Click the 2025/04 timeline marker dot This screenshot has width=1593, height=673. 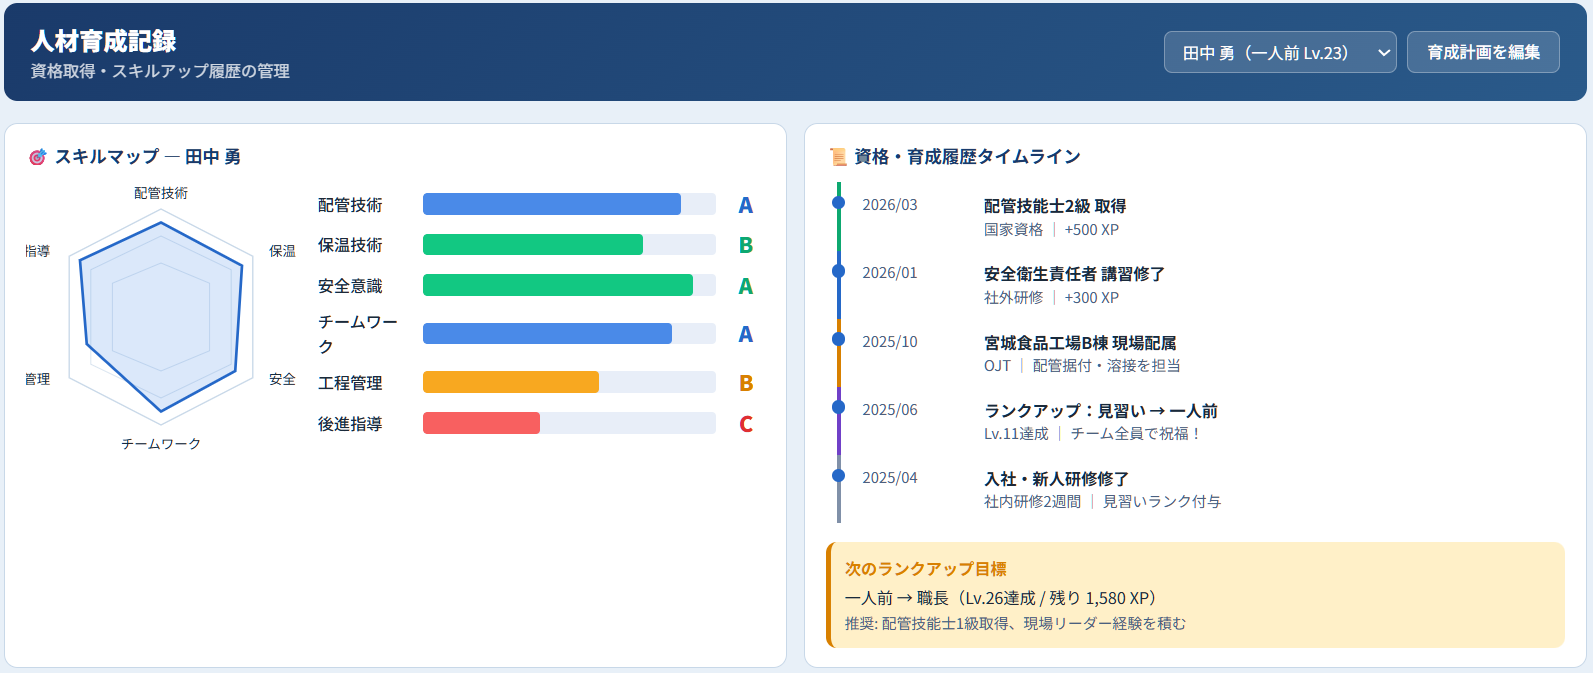click(839, 476)
